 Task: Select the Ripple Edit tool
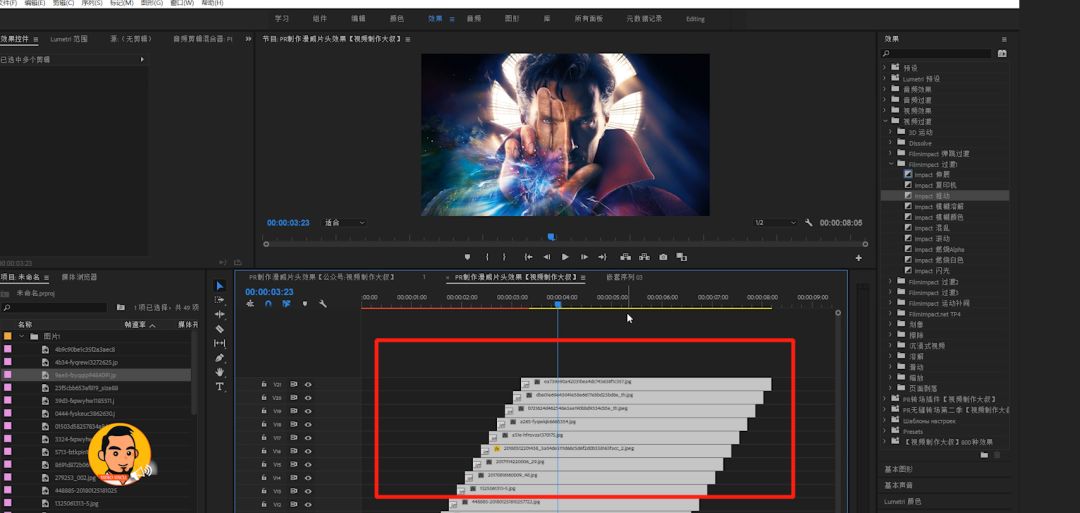pyautogui.click(x=220, y=314)
